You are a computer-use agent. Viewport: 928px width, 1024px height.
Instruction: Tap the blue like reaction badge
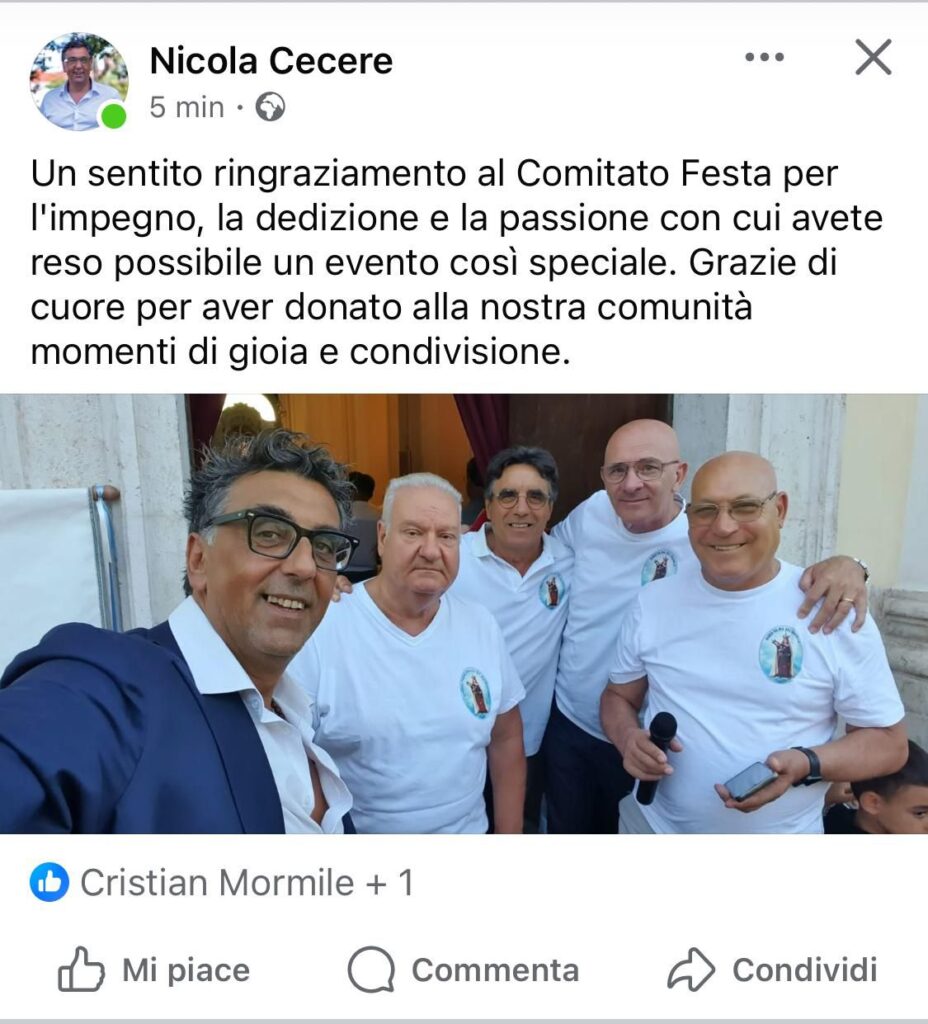49,882
